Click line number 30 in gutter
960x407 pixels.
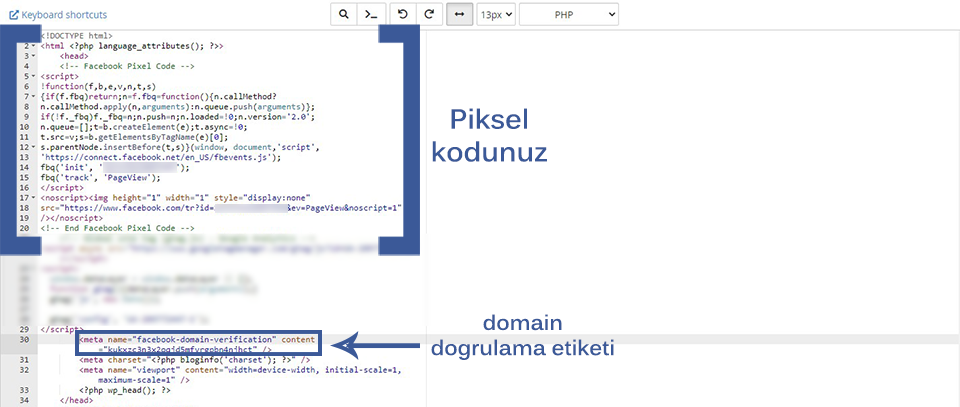pyautogui.click(x=24, y=340)
